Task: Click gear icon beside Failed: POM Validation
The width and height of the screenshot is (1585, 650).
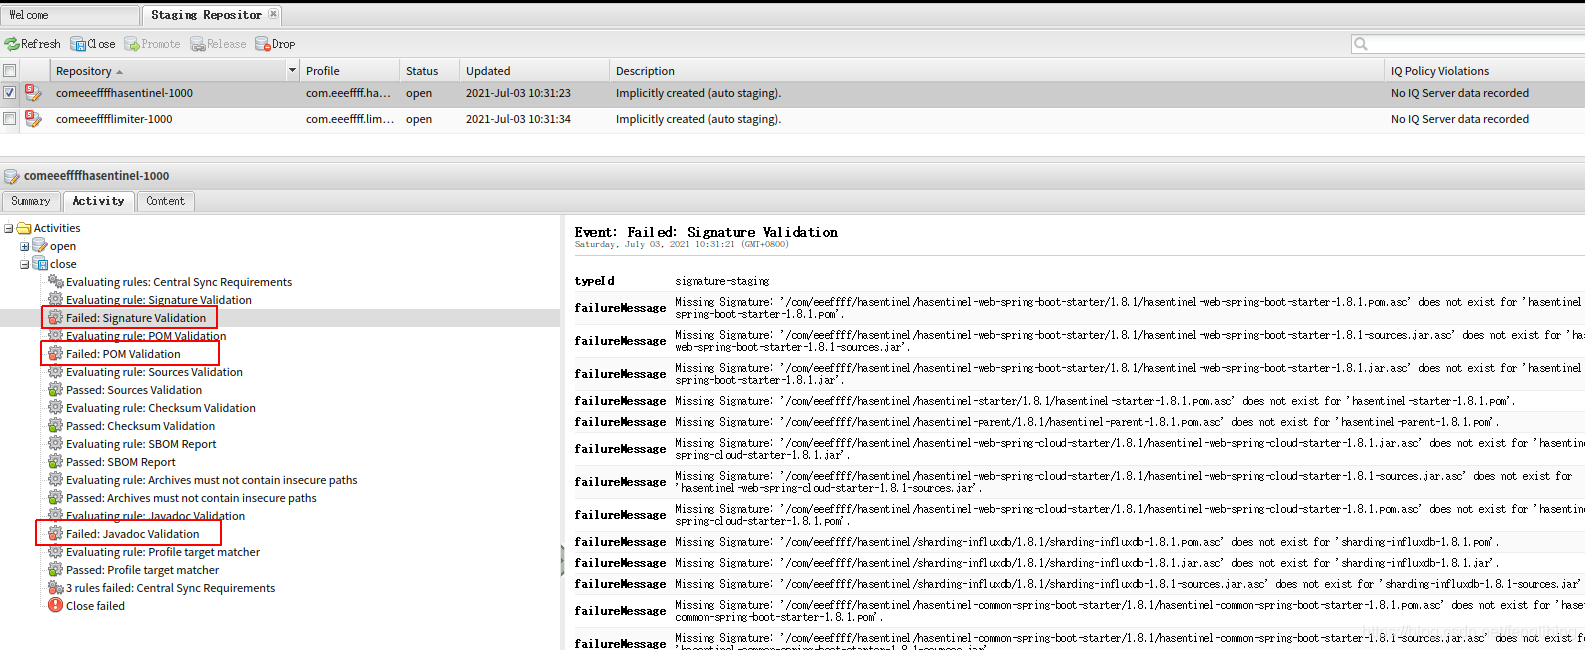Action: tap(56, 354)
